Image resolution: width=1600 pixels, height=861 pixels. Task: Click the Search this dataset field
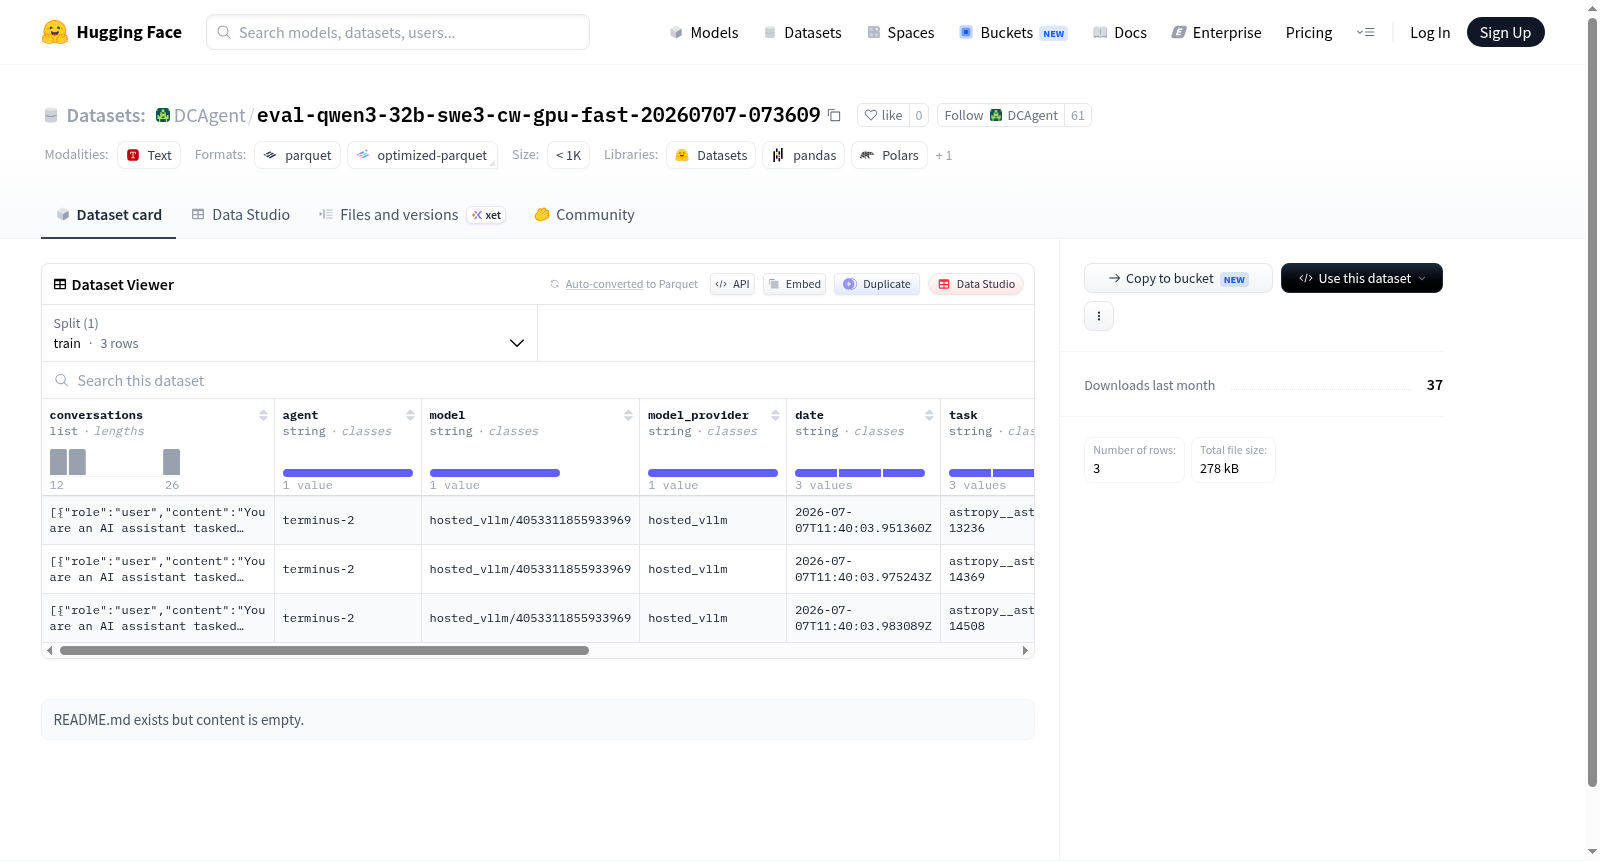538,381
